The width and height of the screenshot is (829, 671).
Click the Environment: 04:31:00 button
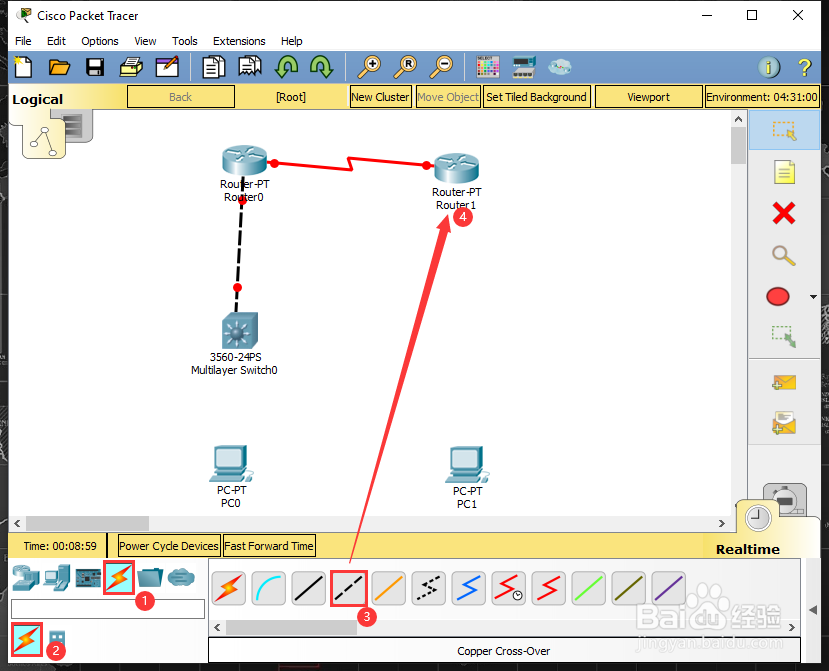[x=762, y=97]
